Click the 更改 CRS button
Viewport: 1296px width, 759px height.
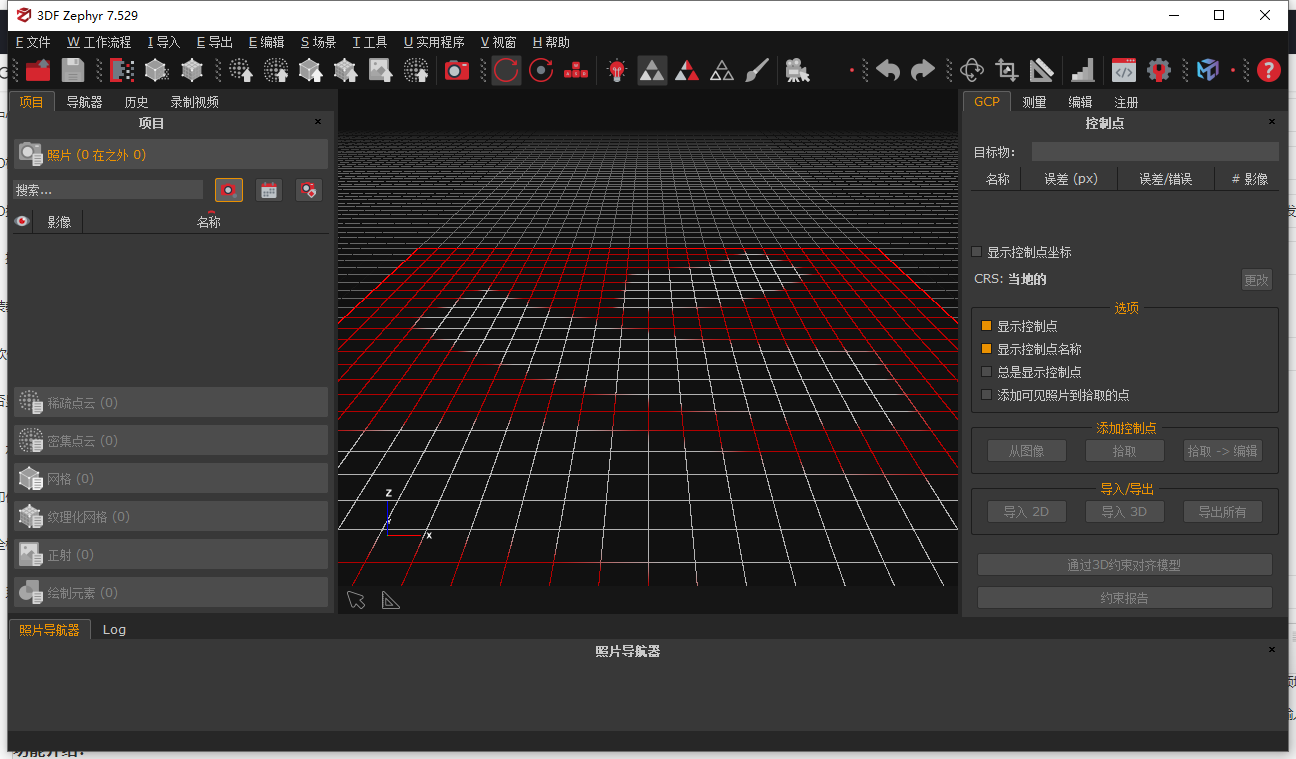click(x=1257, y=280)
